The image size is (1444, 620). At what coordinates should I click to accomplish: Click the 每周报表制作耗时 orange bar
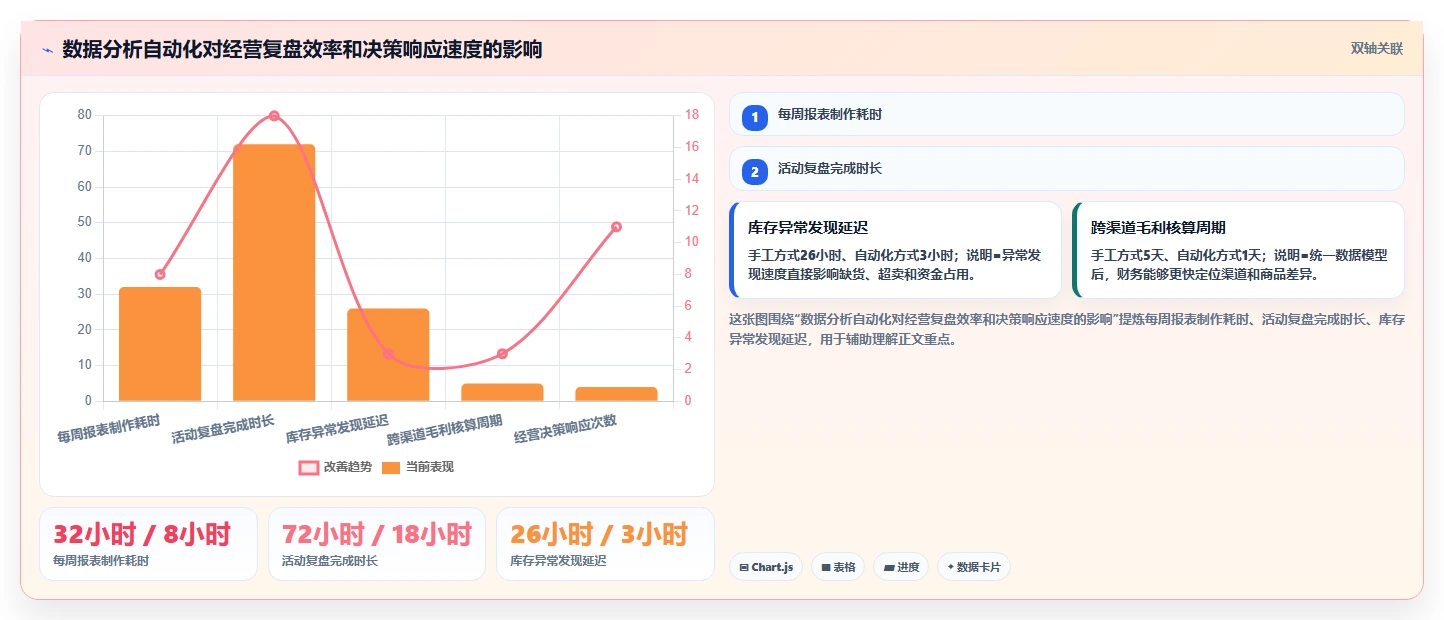(160, 344)
